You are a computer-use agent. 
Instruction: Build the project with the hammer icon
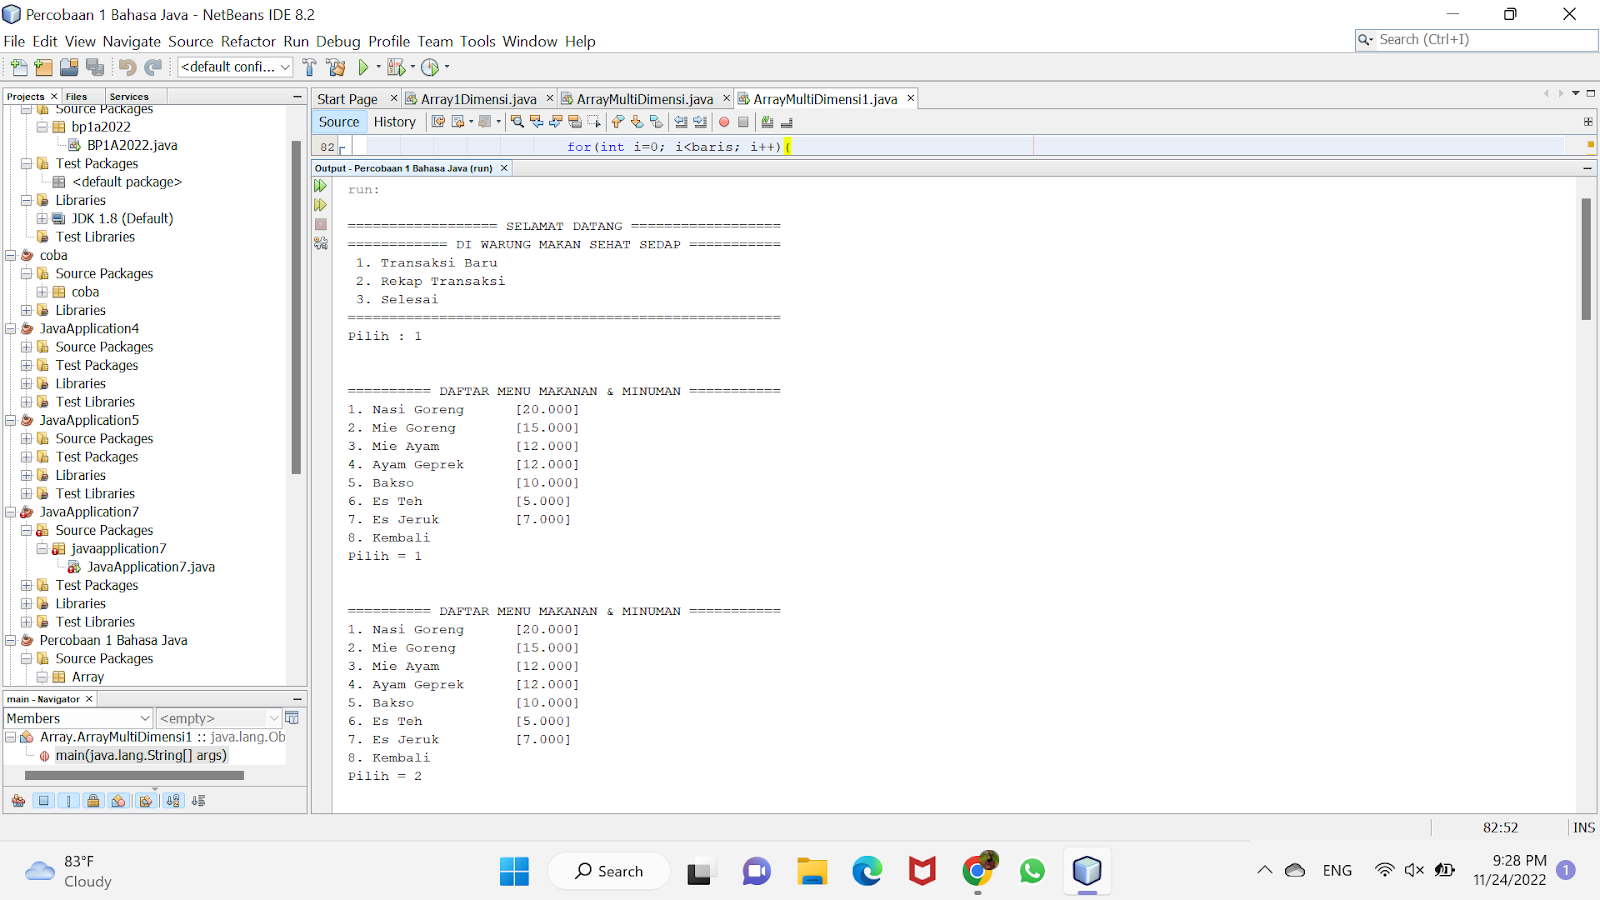(x=309, y=67)
